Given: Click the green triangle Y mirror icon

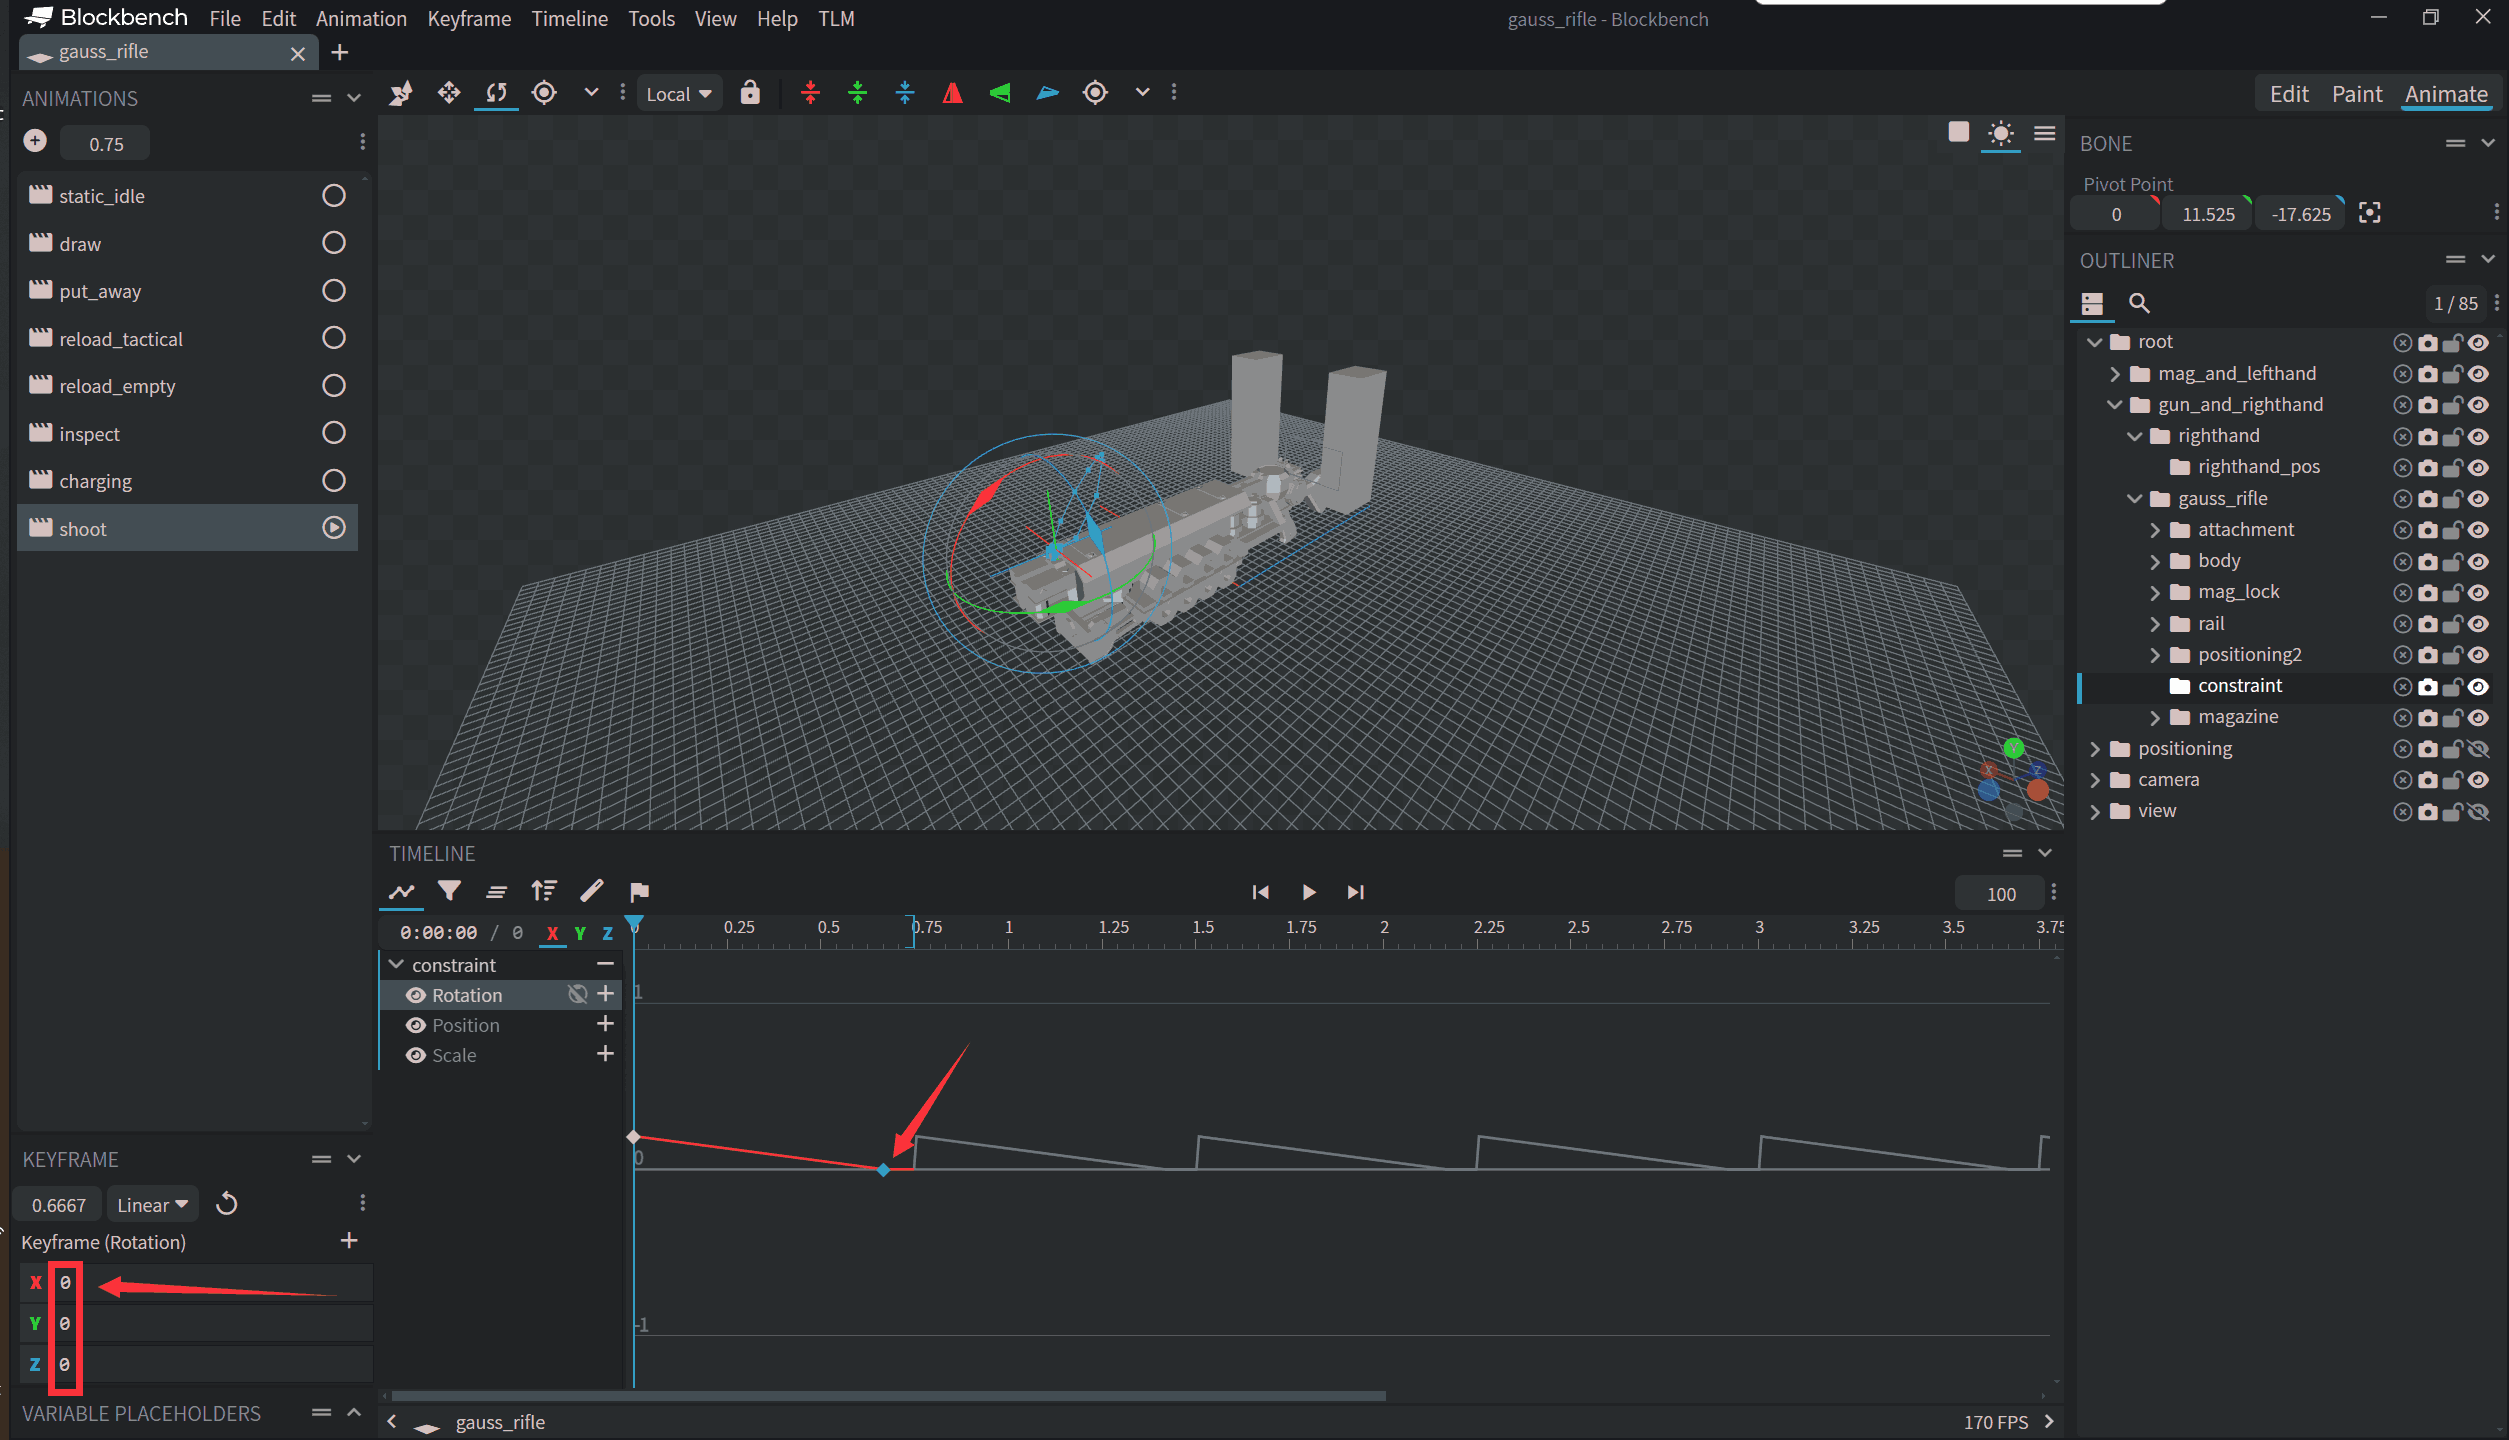Looking at the screenshot, I should point(1000,93).
